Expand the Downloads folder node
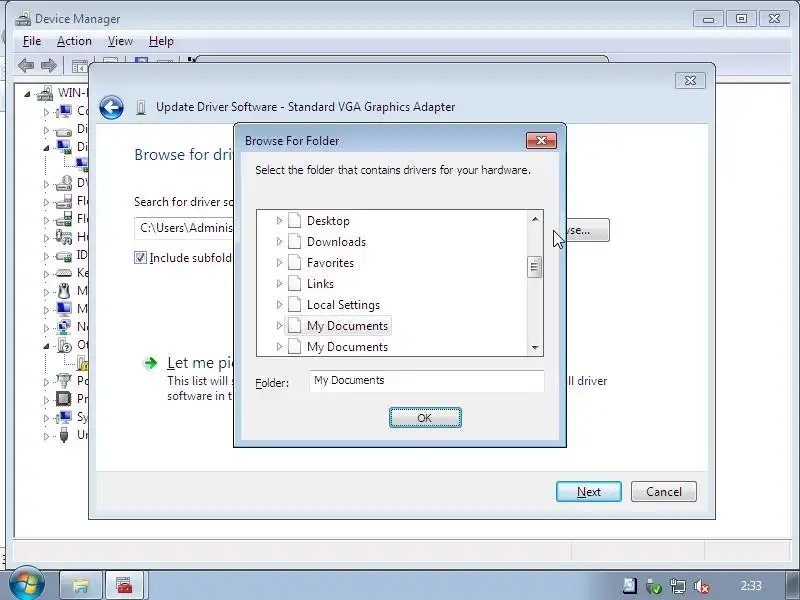The height and width of the screenshot is (600, 800). pyautogui.click(x=279, y=241)
